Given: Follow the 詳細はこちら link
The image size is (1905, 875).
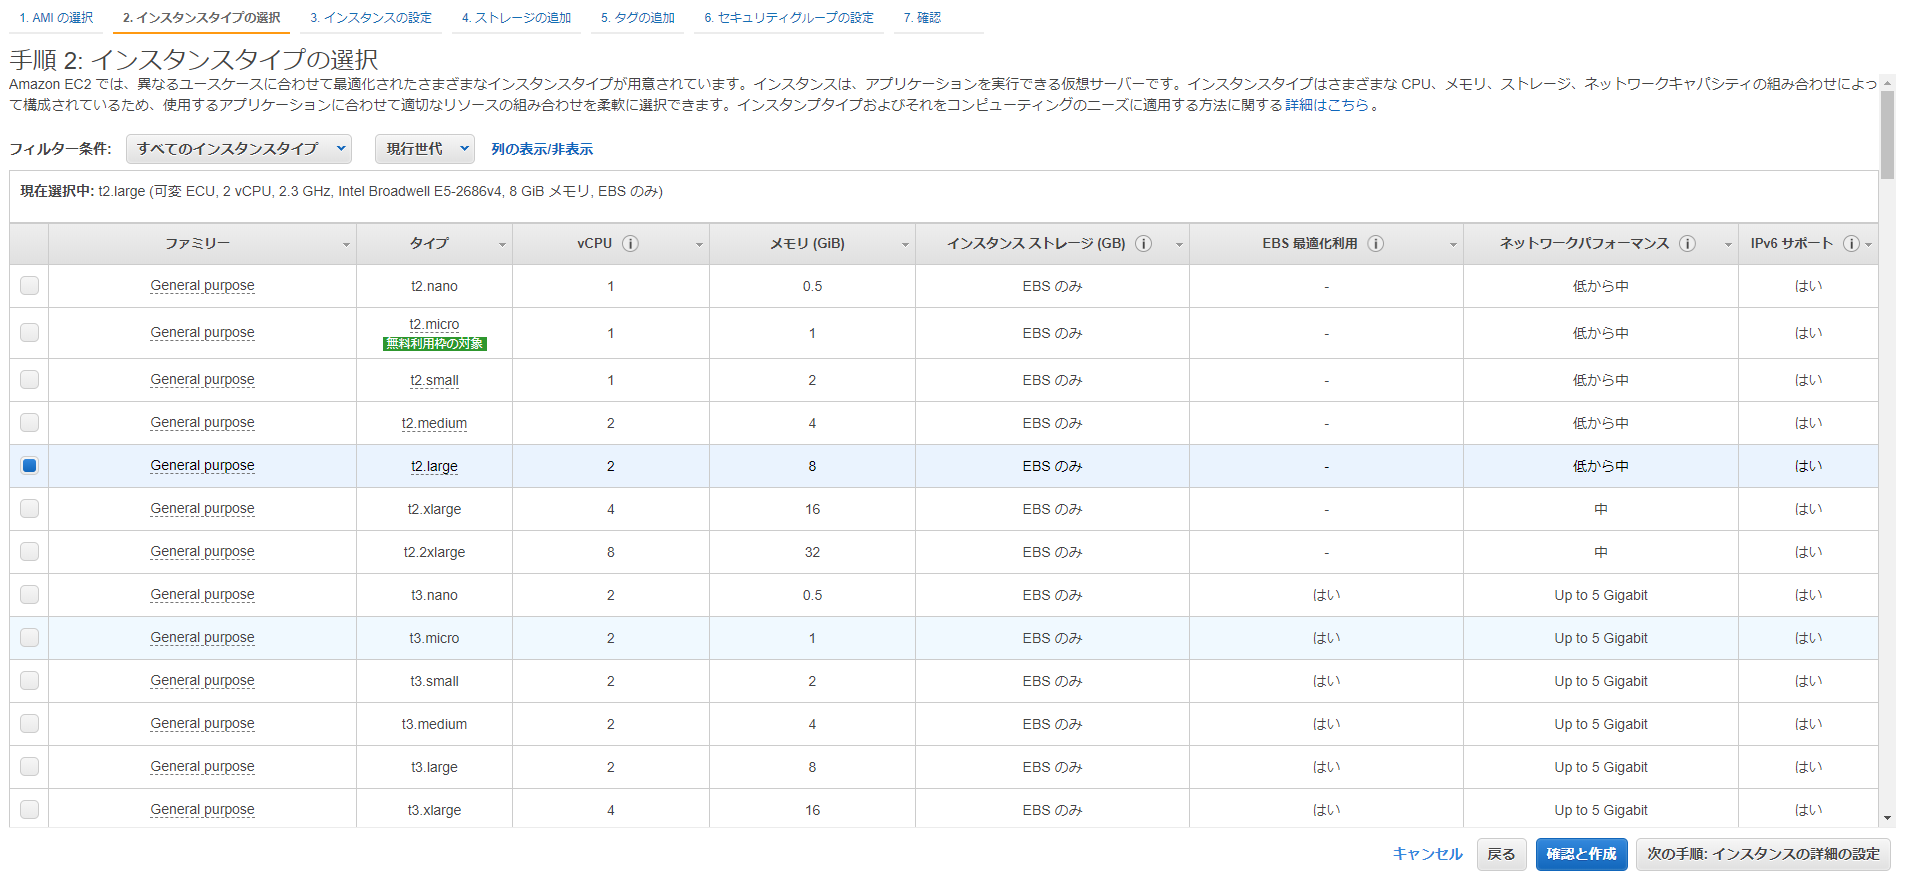Looking at the screenshot, I should click(1326, 105).
